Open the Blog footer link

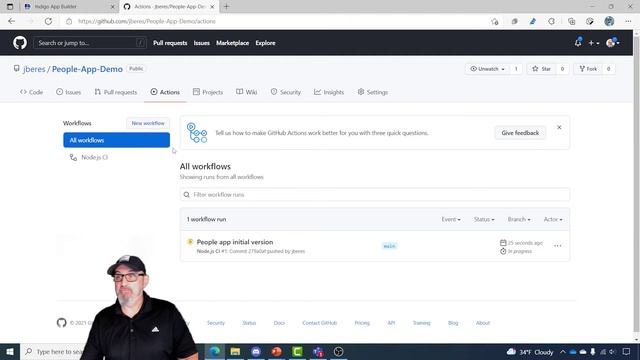click(453, 323)
